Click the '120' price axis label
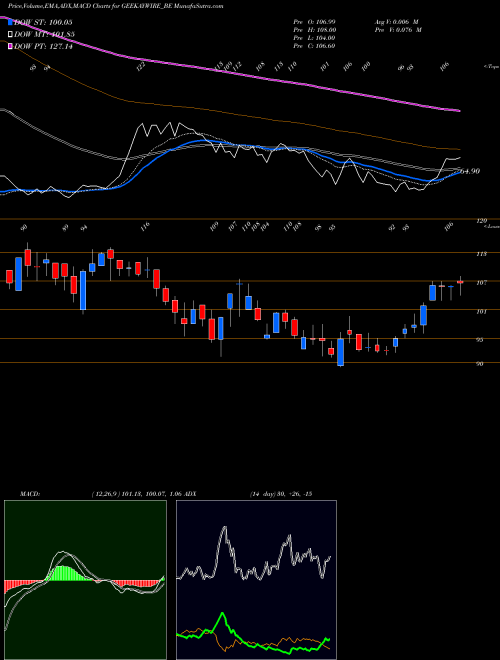Image resolution: width=500 pixels, height=660 pixels. click(x=482, y=221)
